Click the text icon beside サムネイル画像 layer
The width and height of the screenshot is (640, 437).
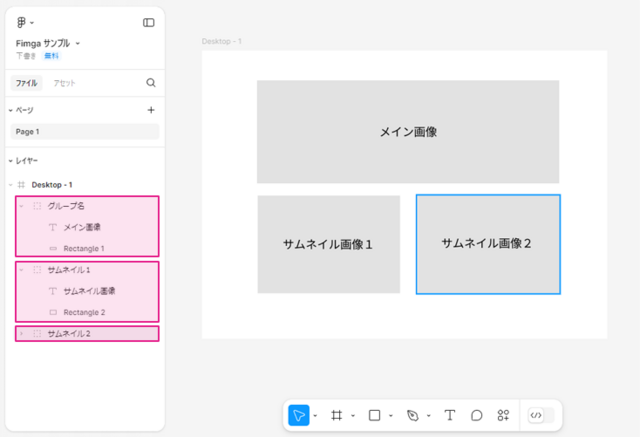pyautogui.click(x=53, y=291)
